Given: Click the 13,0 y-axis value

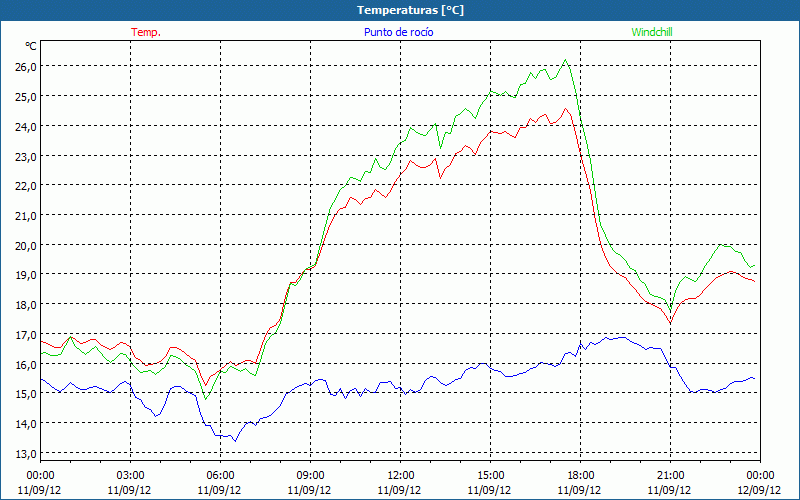Looking at the screenshot, I should point(24,453).
